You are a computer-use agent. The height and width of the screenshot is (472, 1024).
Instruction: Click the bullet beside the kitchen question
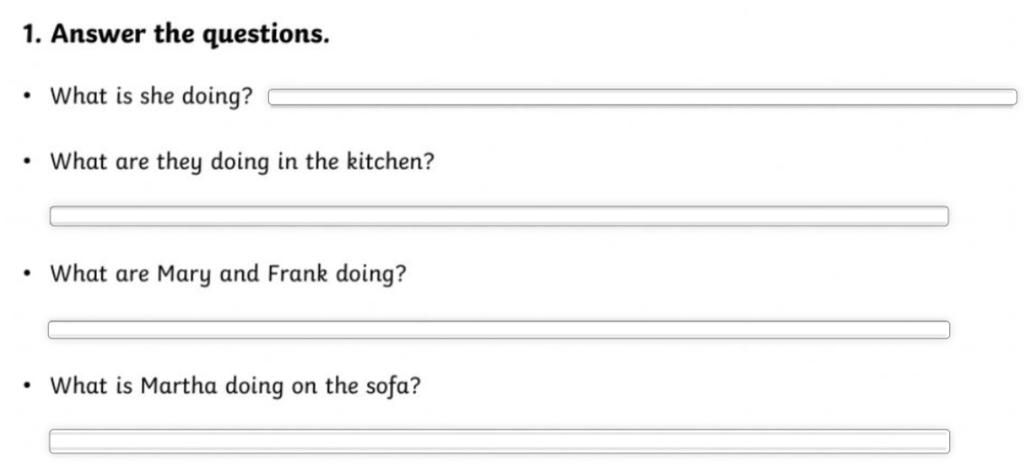coord(27,163)
